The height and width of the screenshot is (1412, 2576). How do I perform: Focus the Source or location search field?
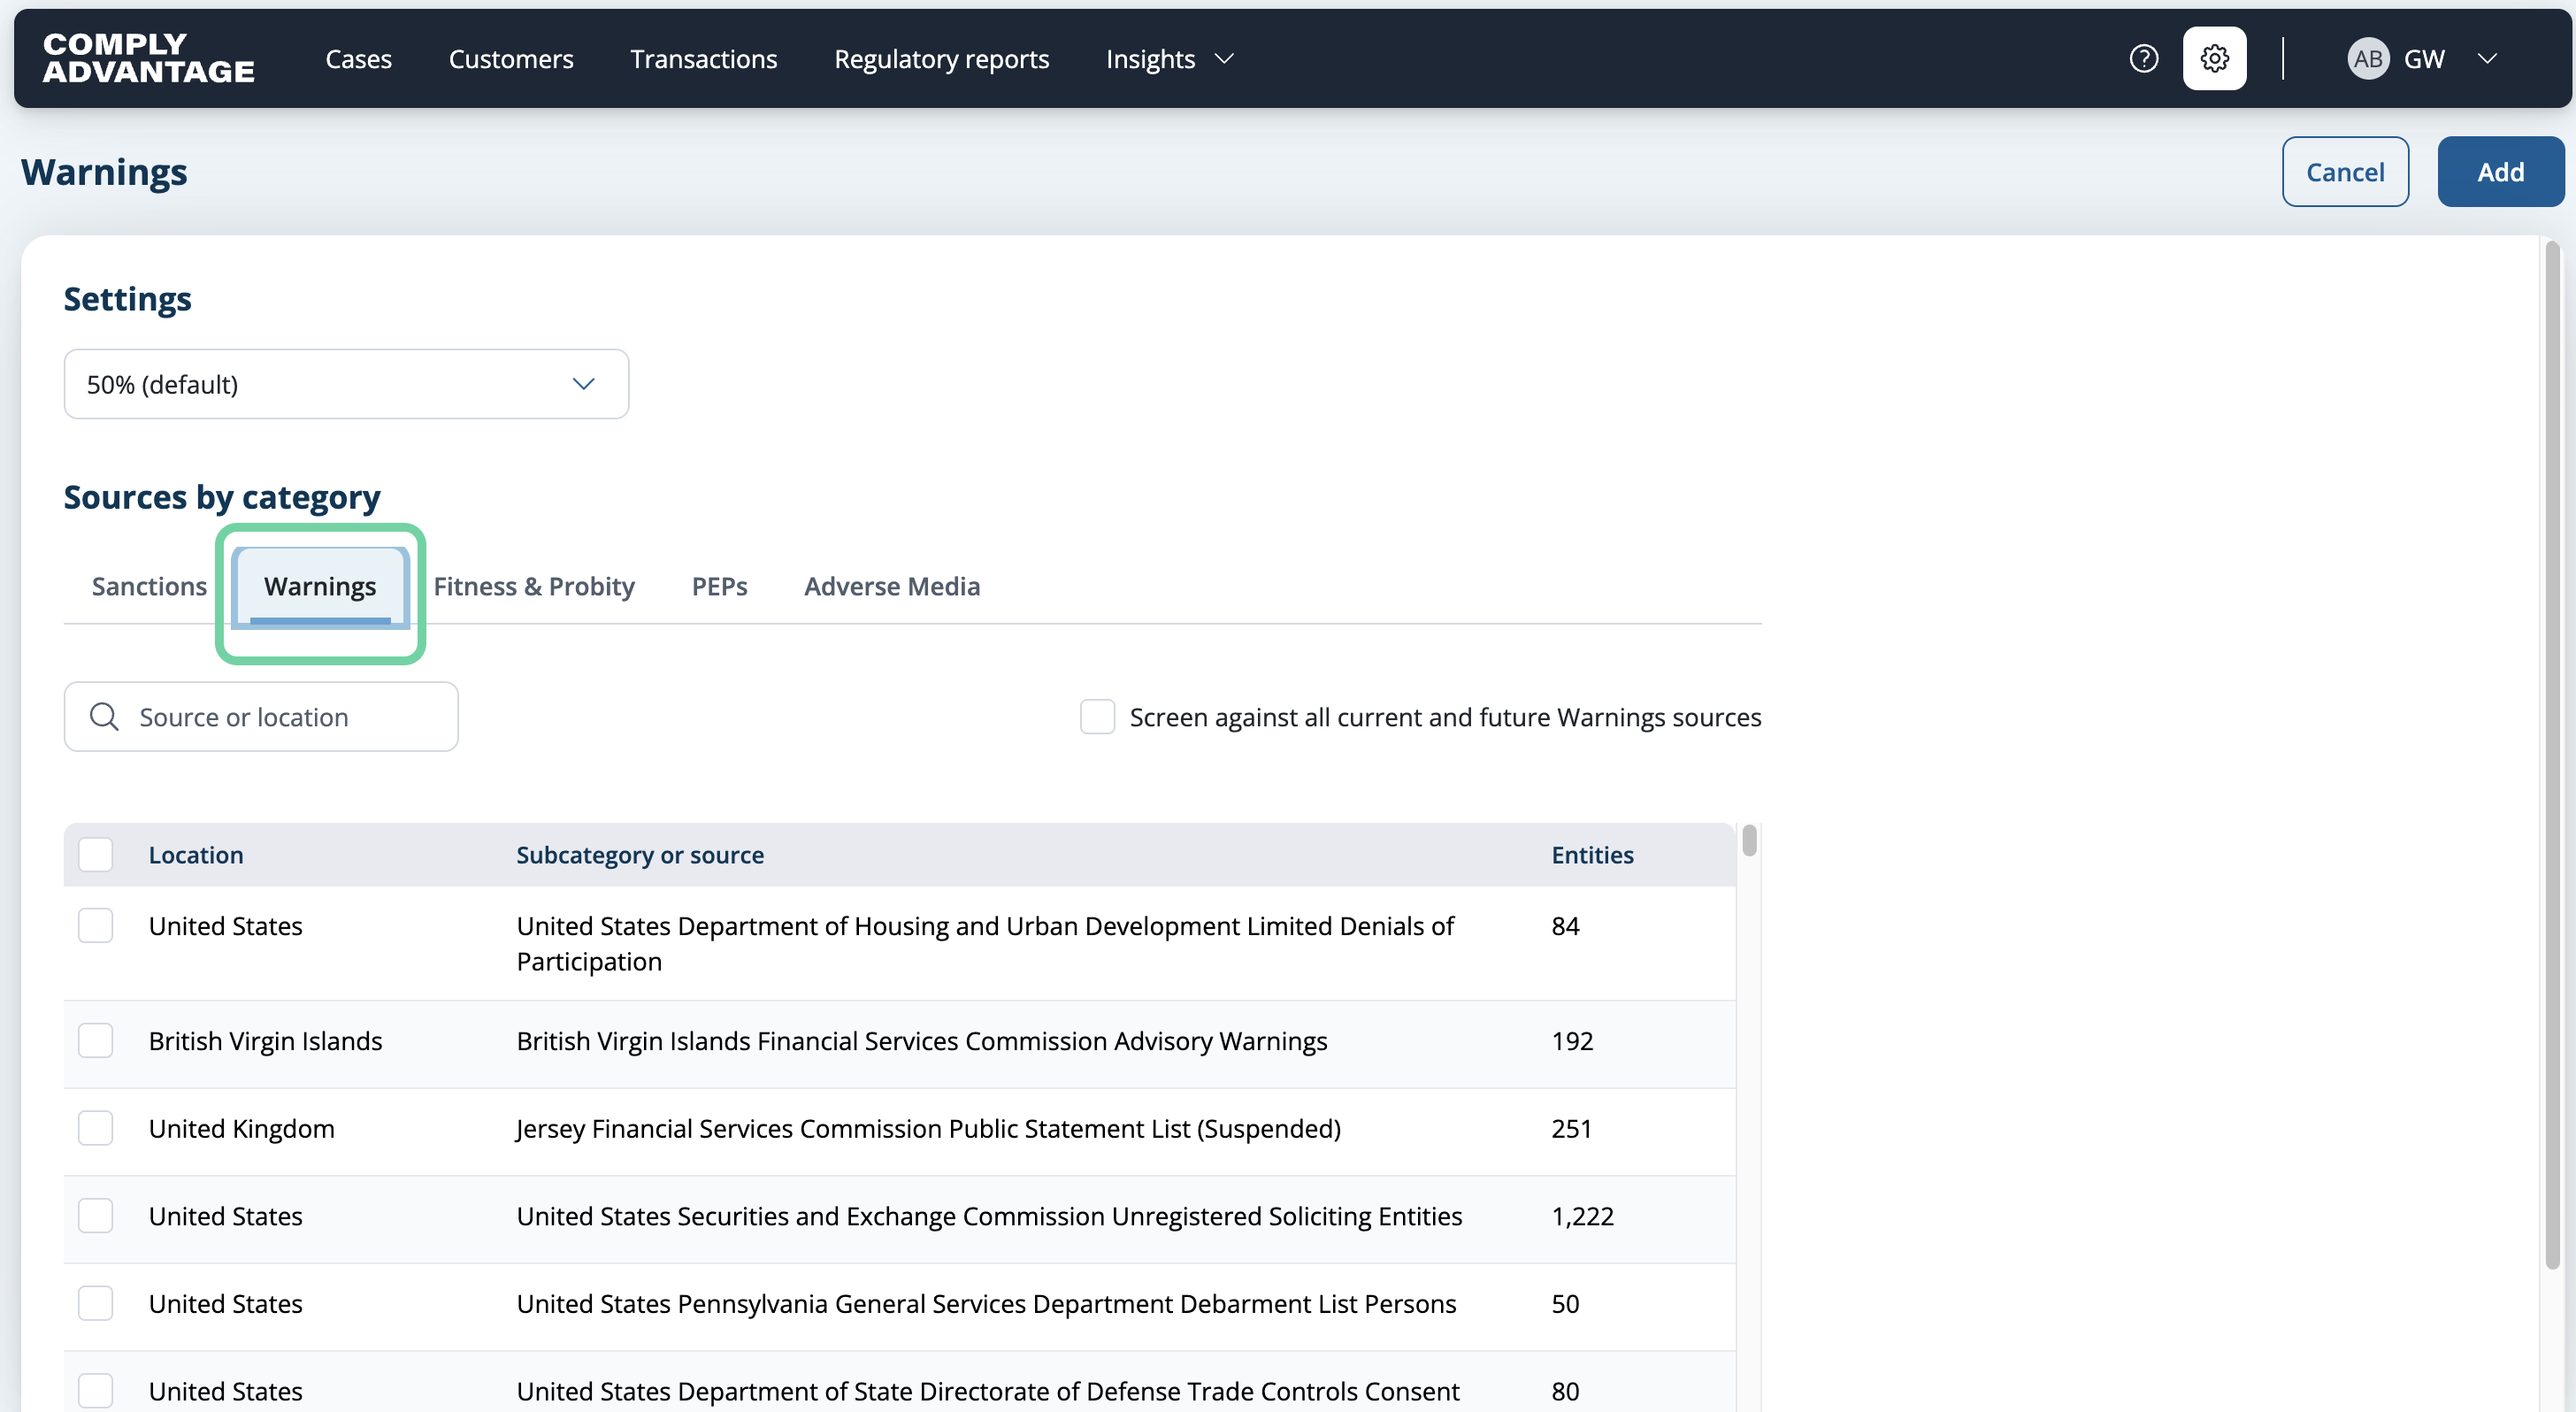click(261, 717)
